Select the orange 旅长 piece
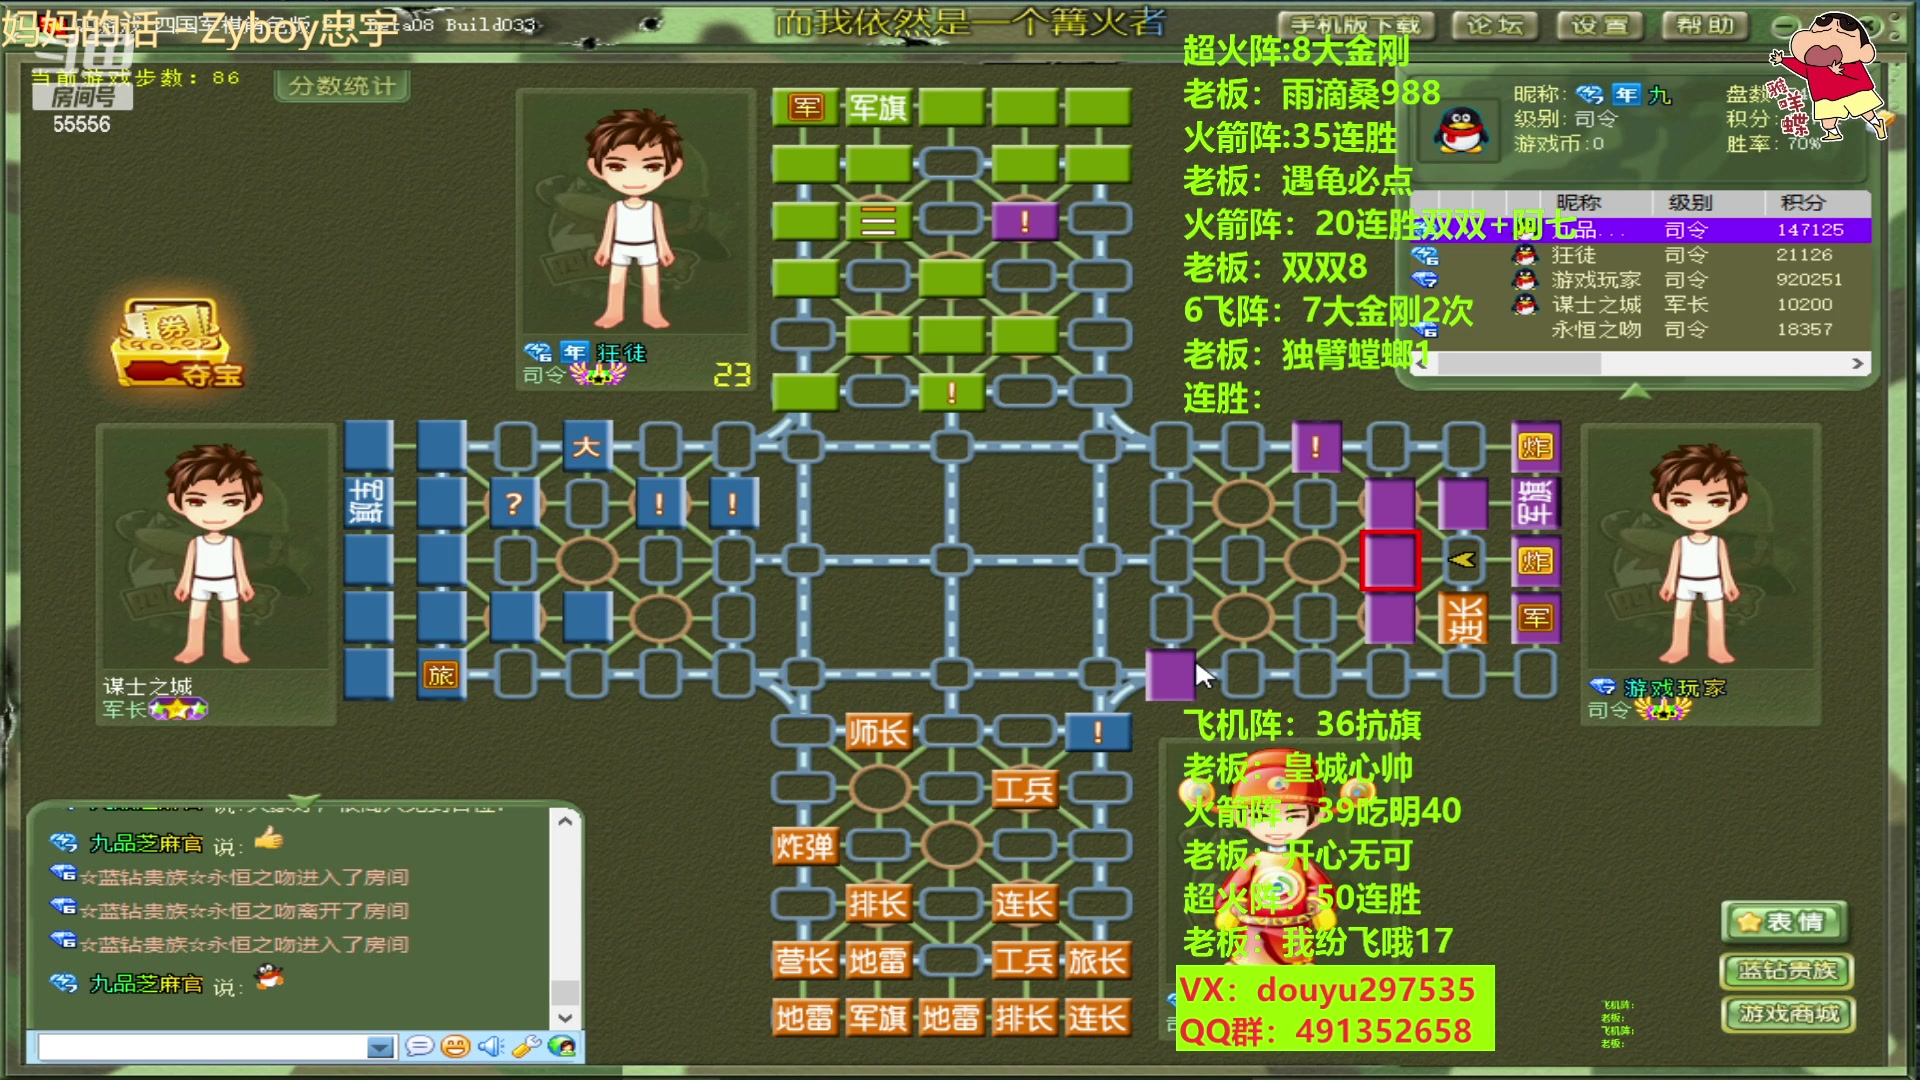This screenshot has height=1080, width=1920. coord(1097,961)
